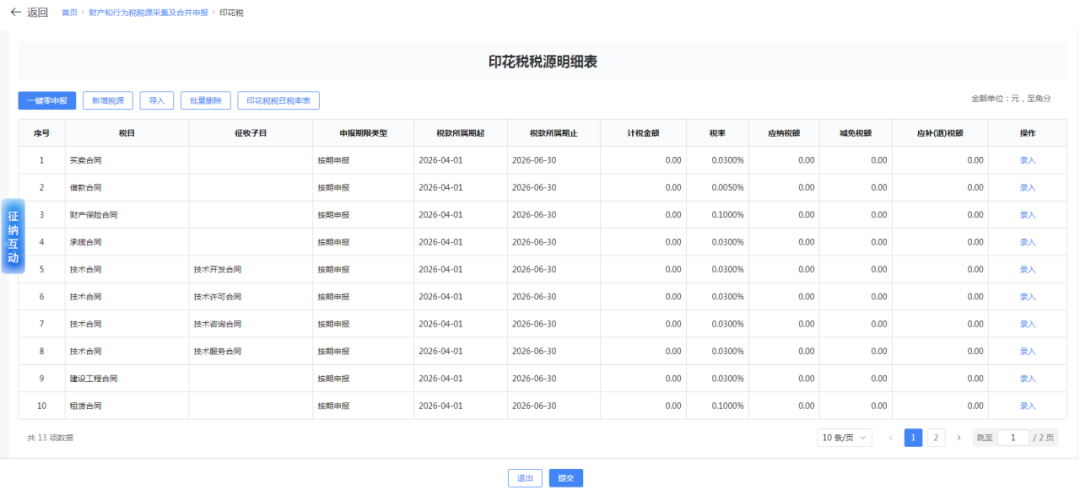
Task: Open the 10 条/页 page size dropdown
Action: pos(844,438)
